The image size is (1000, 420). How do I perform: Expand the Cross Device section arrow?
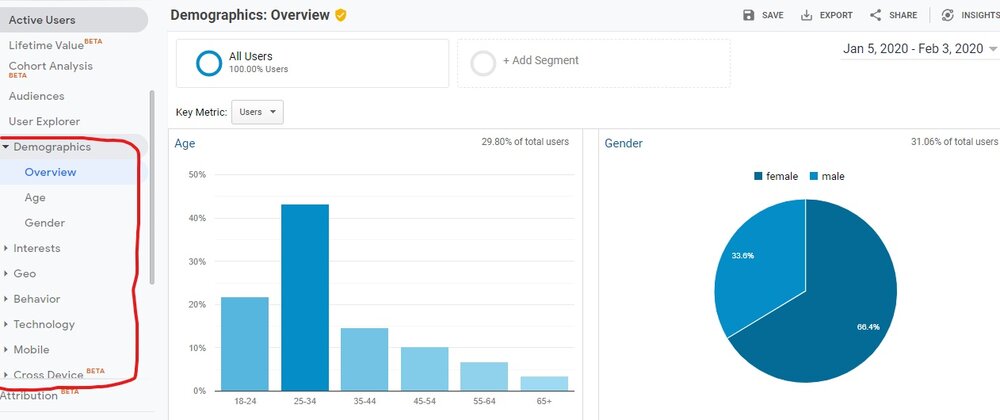click(5, 375)
